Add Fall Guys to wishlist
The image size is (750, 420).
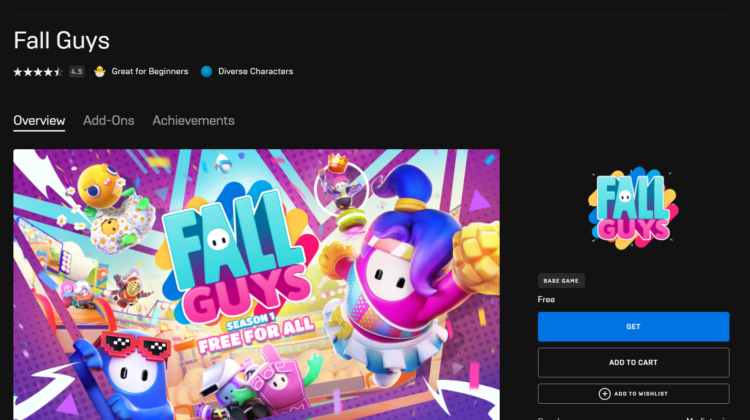point(633,394)
